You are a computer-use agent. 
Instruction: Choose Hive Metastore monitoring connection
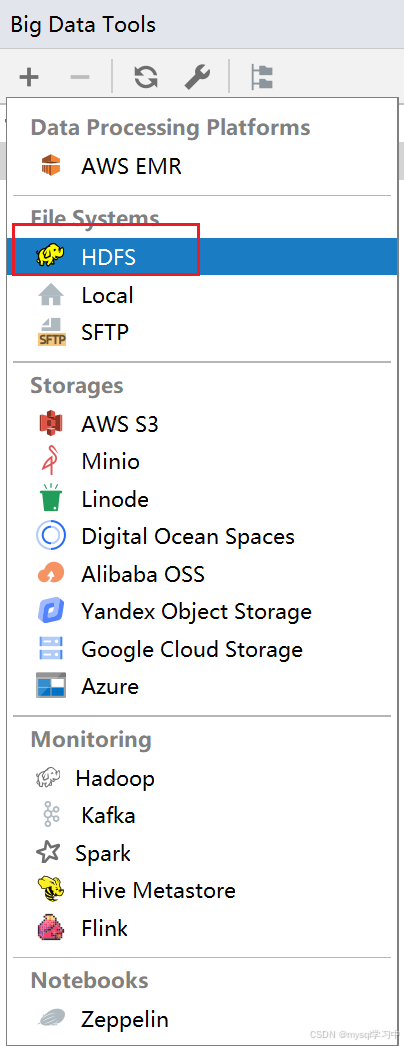tap(202, 890)
